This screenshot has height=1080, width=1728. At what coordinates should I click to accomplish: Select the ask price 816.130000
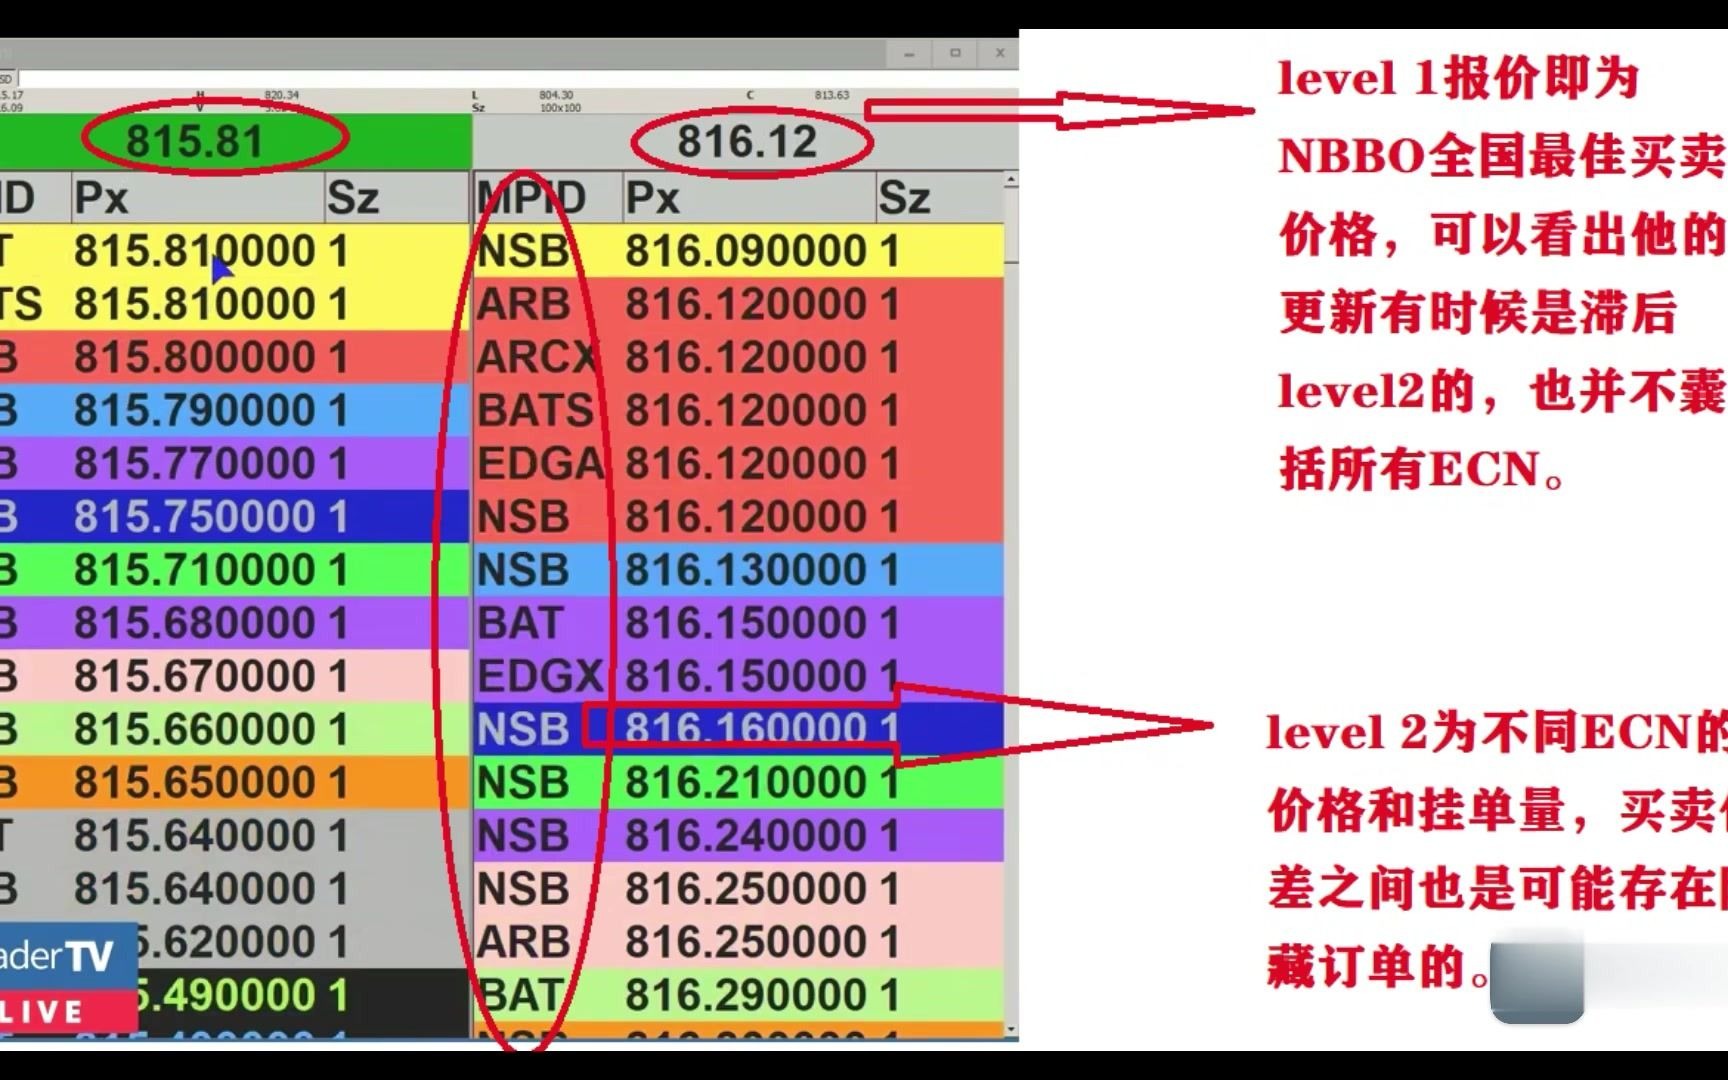(746, 570)
